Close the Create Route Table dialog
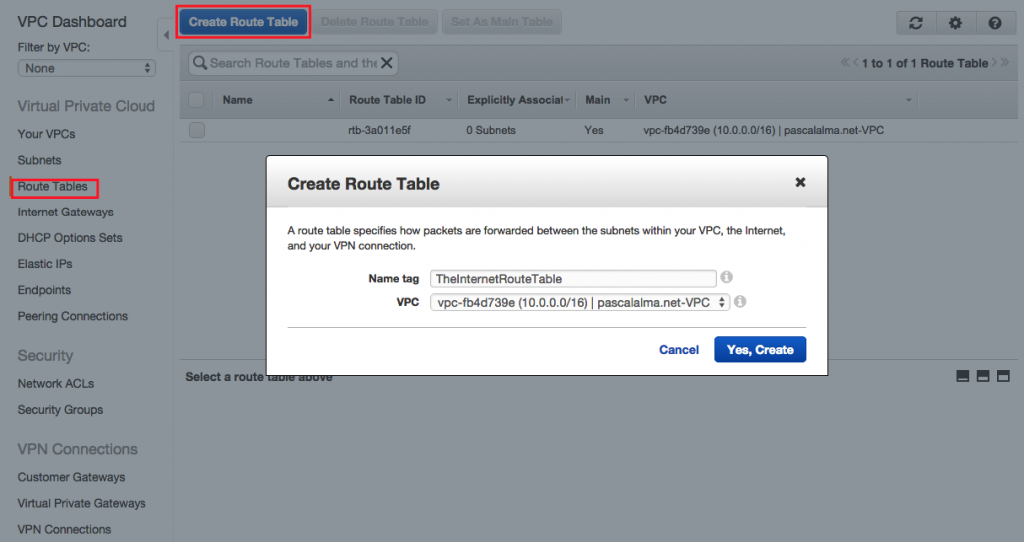This screenshot has height=542, width=1024. [x=800, y=182]
